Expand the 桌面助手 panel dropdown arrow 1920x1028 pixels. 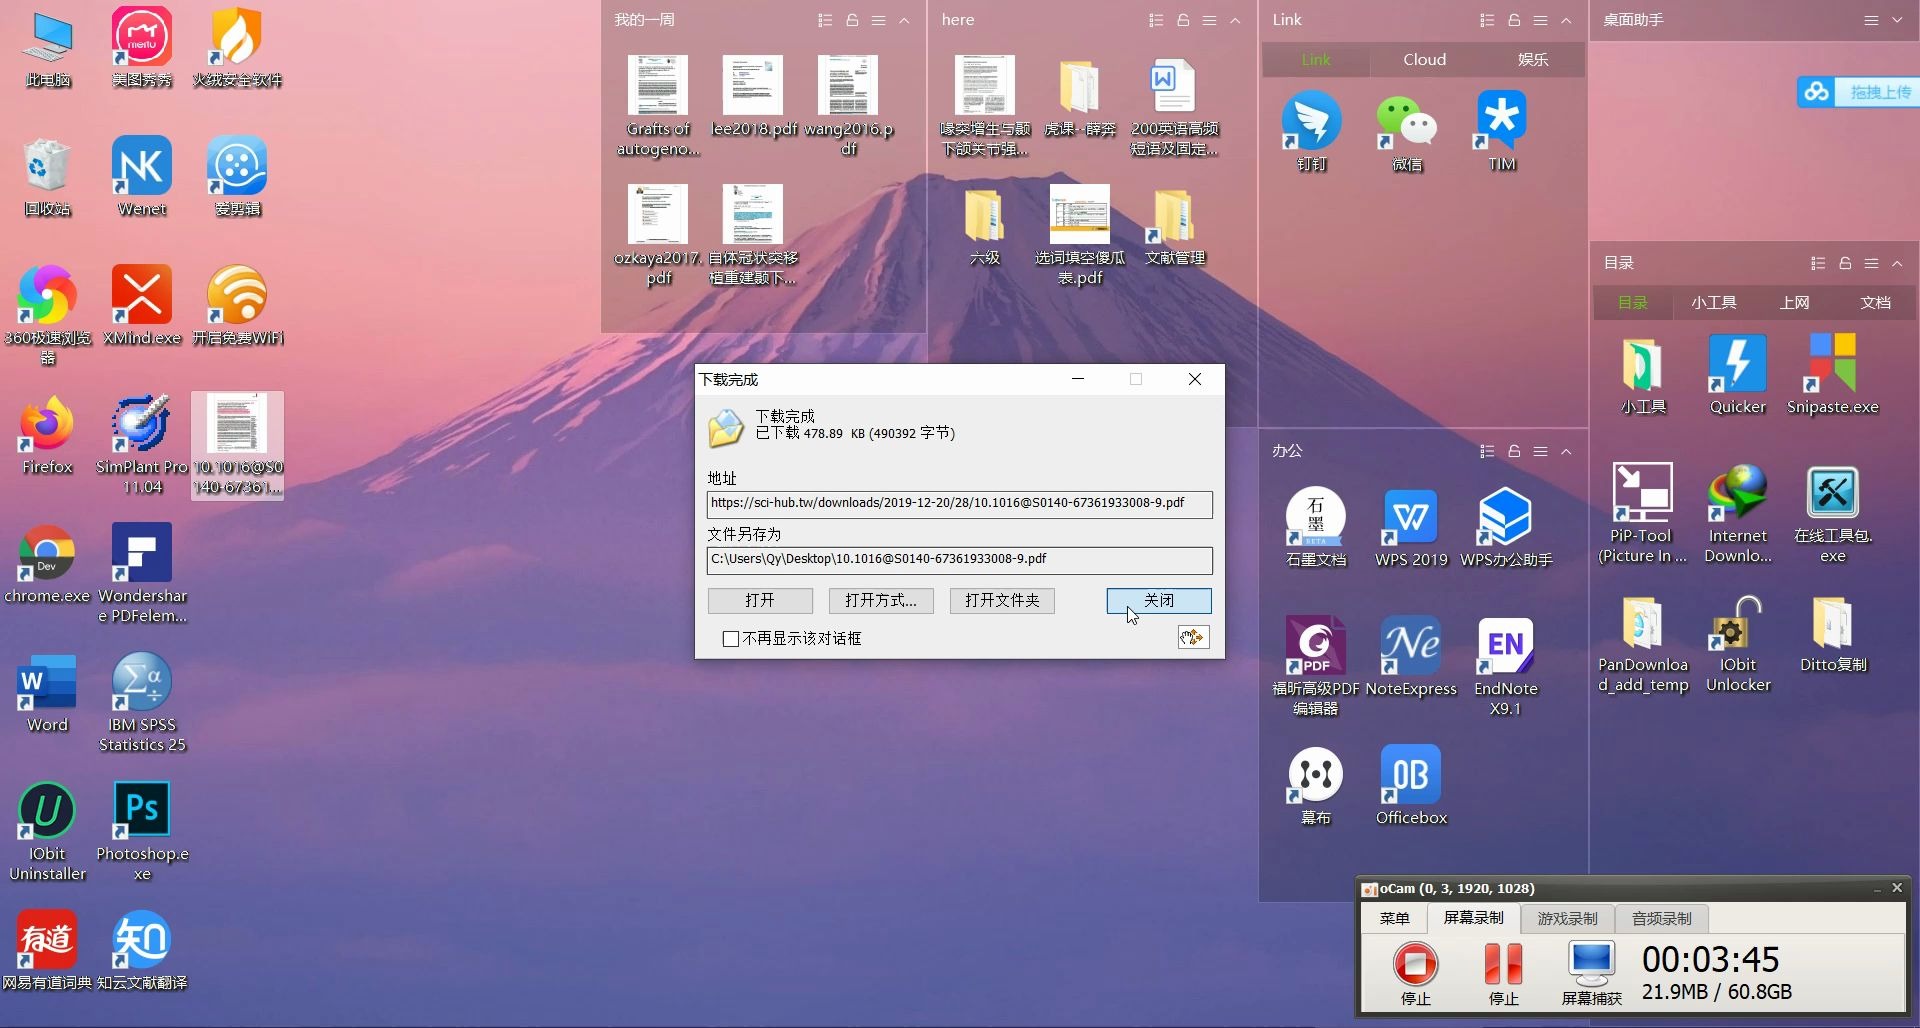[1897, 20]
